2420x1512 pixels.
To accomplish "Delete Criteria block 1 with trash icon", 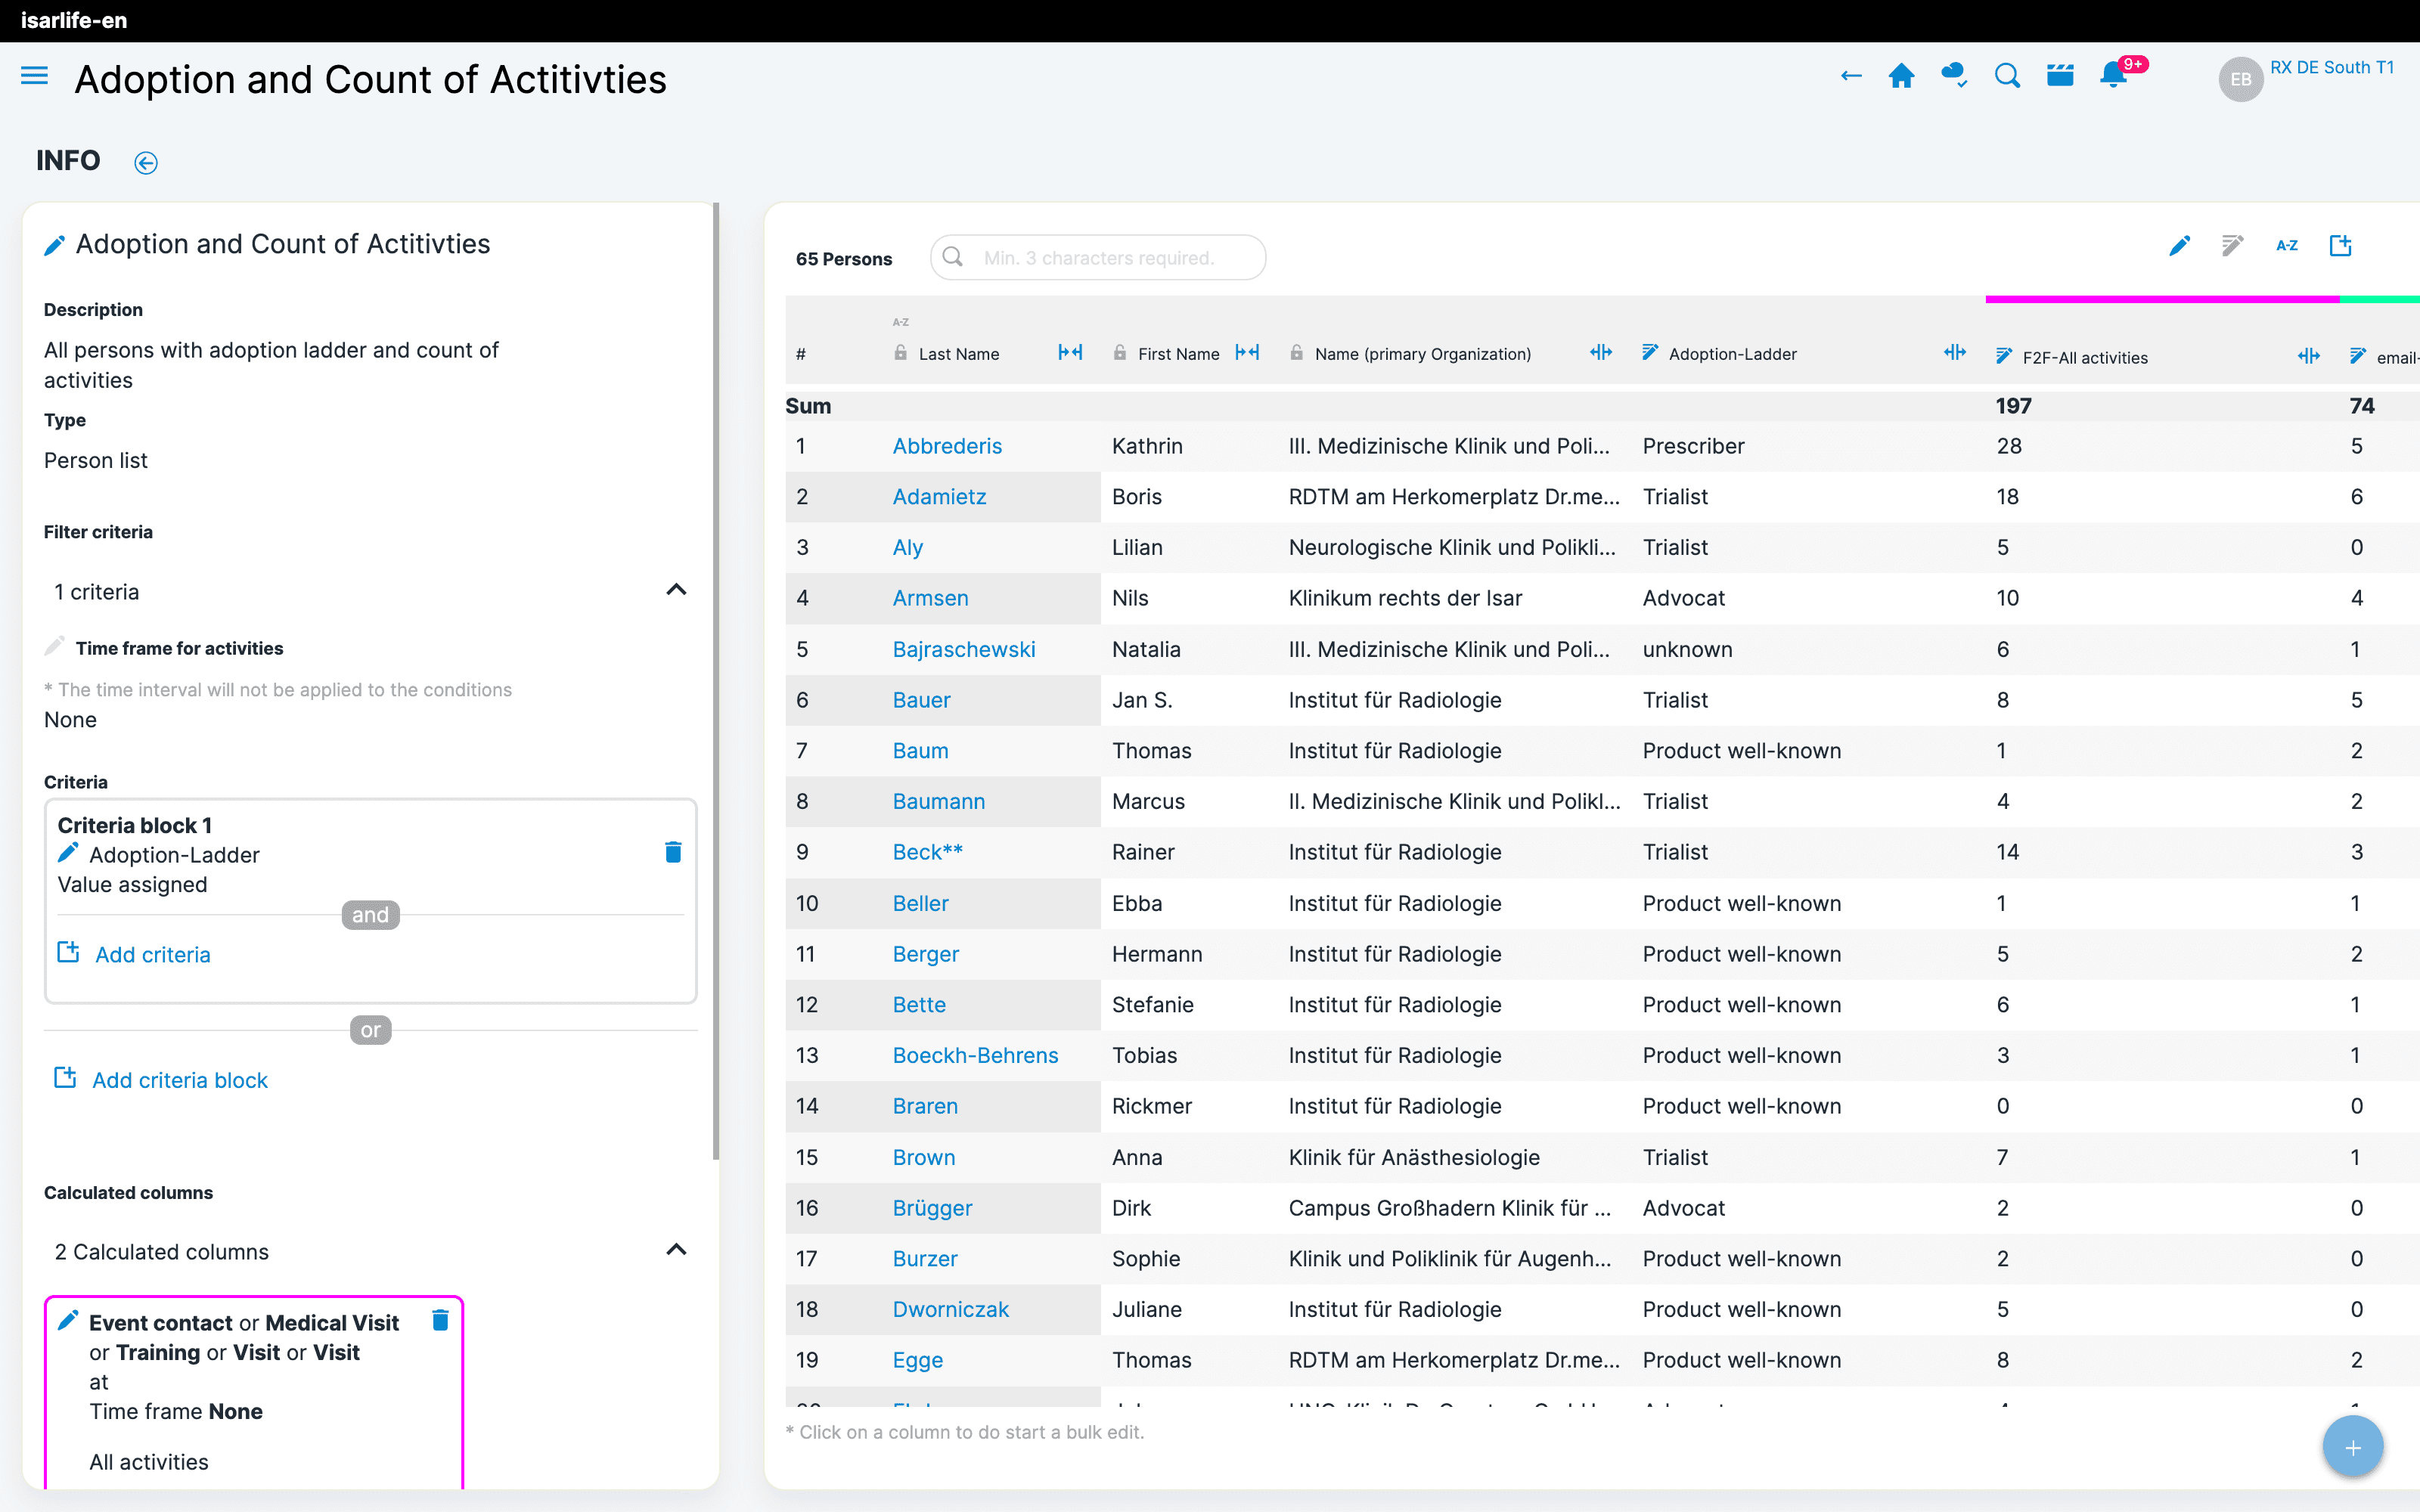I will (673, 852).
